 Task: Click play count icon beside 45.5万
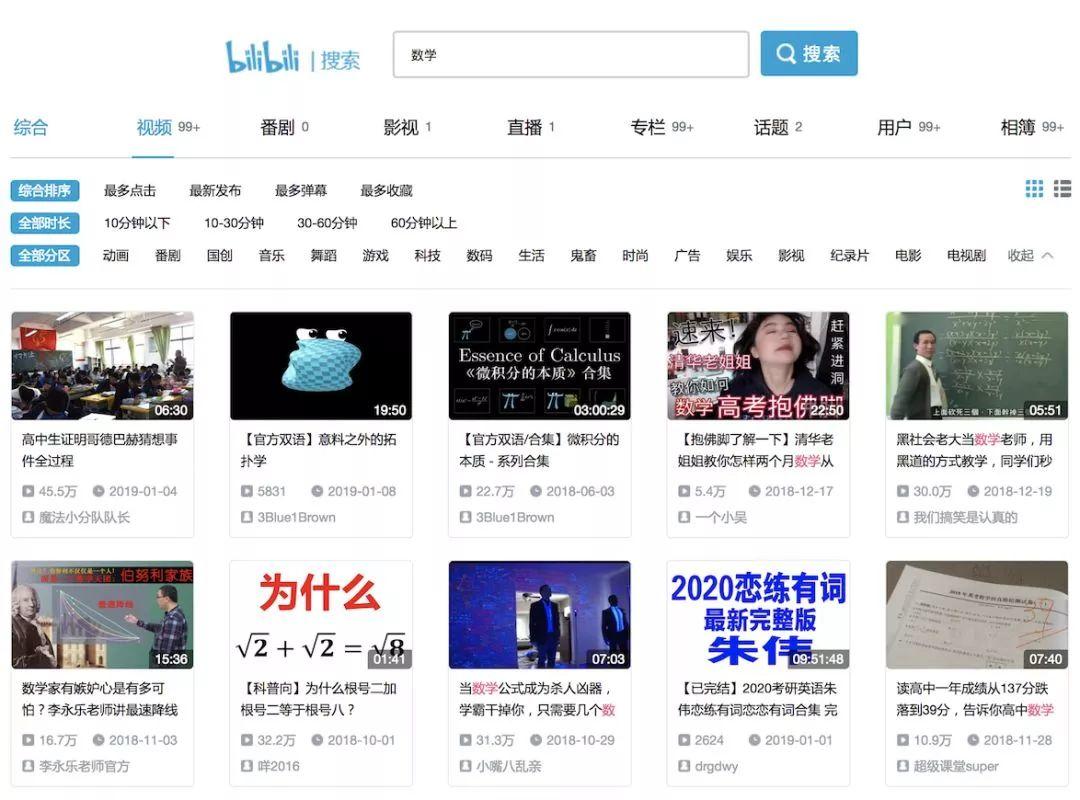click(28, 491)
